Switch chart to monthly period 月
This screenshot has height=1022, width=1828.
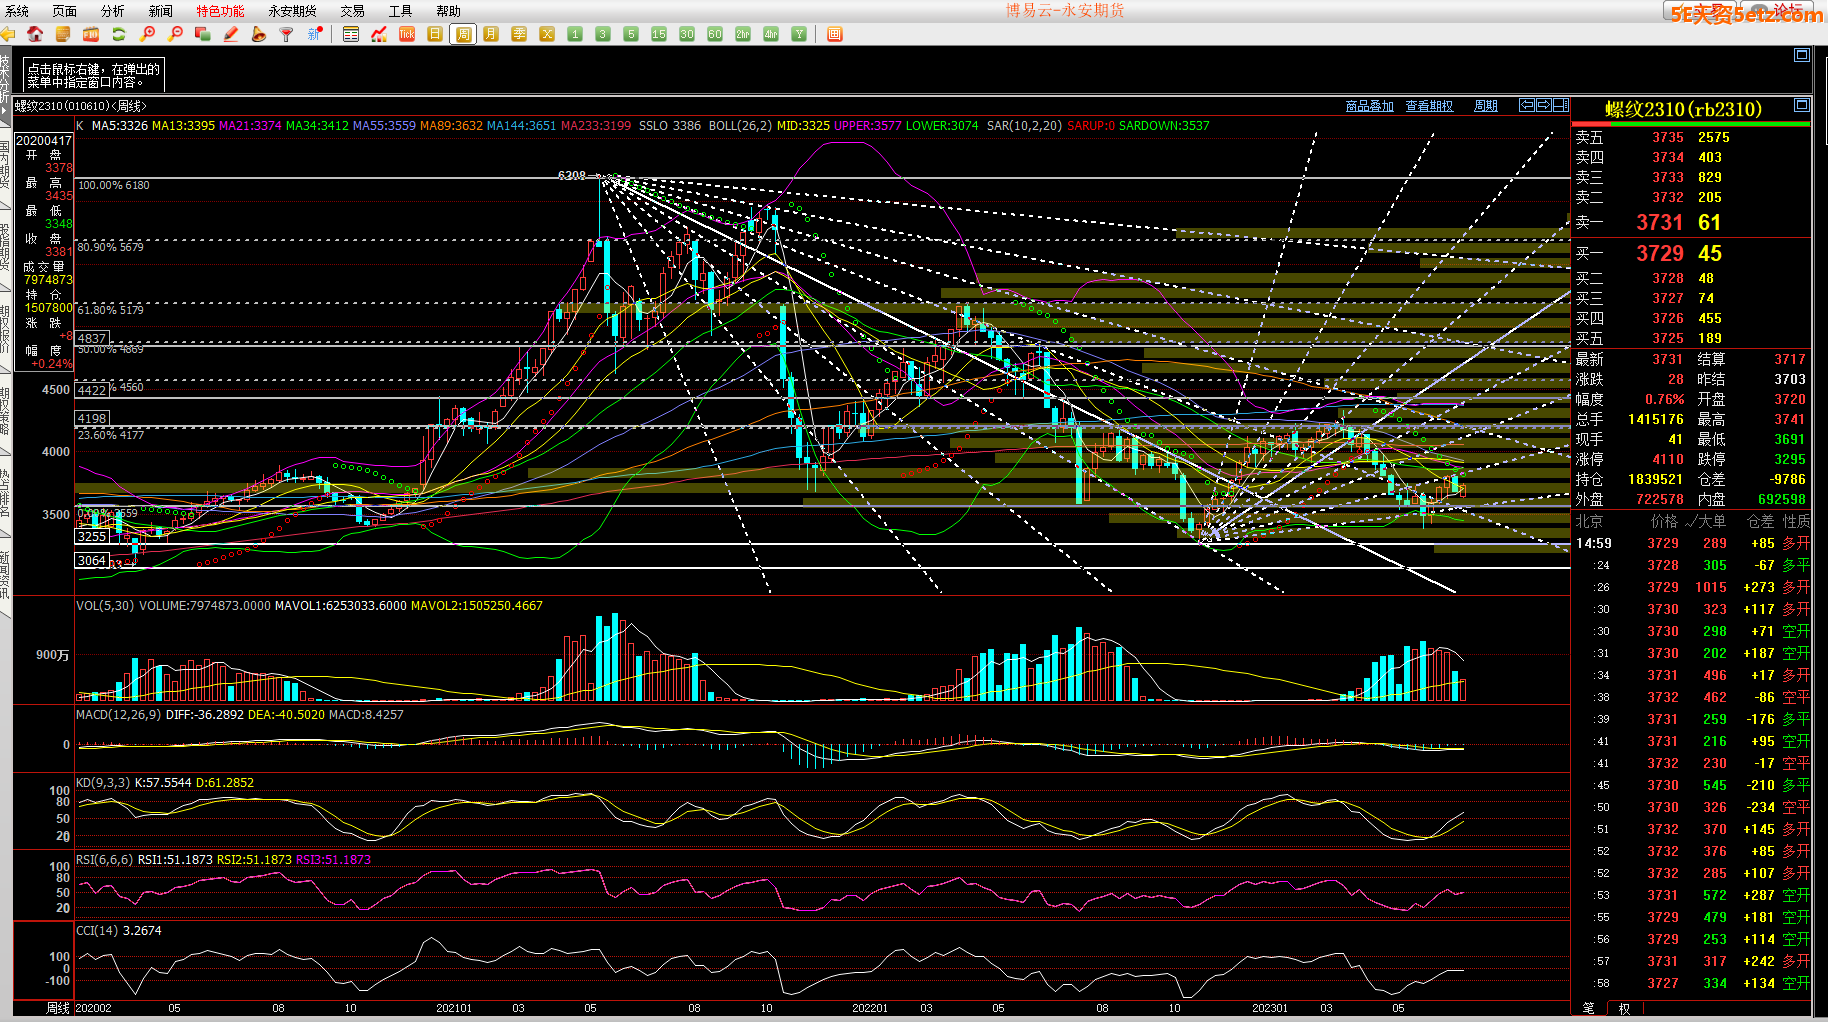point(491,34)
